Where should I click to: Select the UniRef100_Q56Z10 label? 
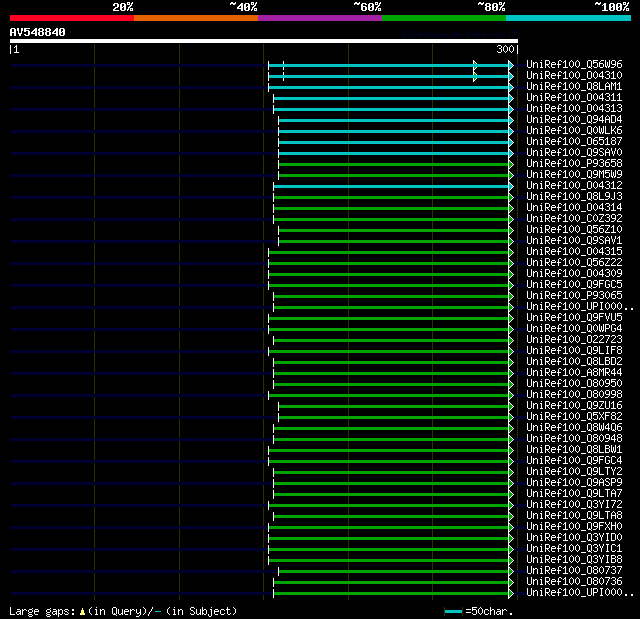point(574,230)
